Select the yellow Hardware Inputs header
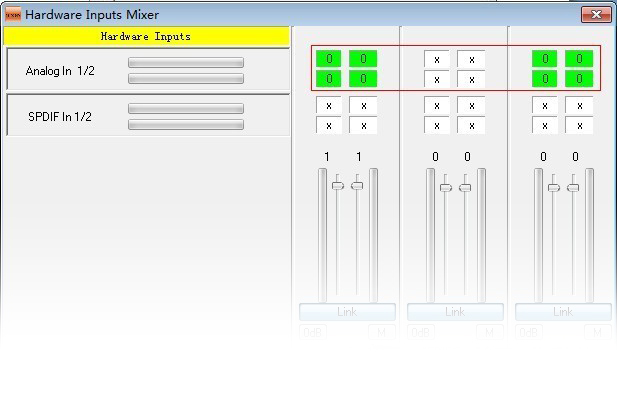The height and width of the screenshot is (395, 617). pos(146,37)
